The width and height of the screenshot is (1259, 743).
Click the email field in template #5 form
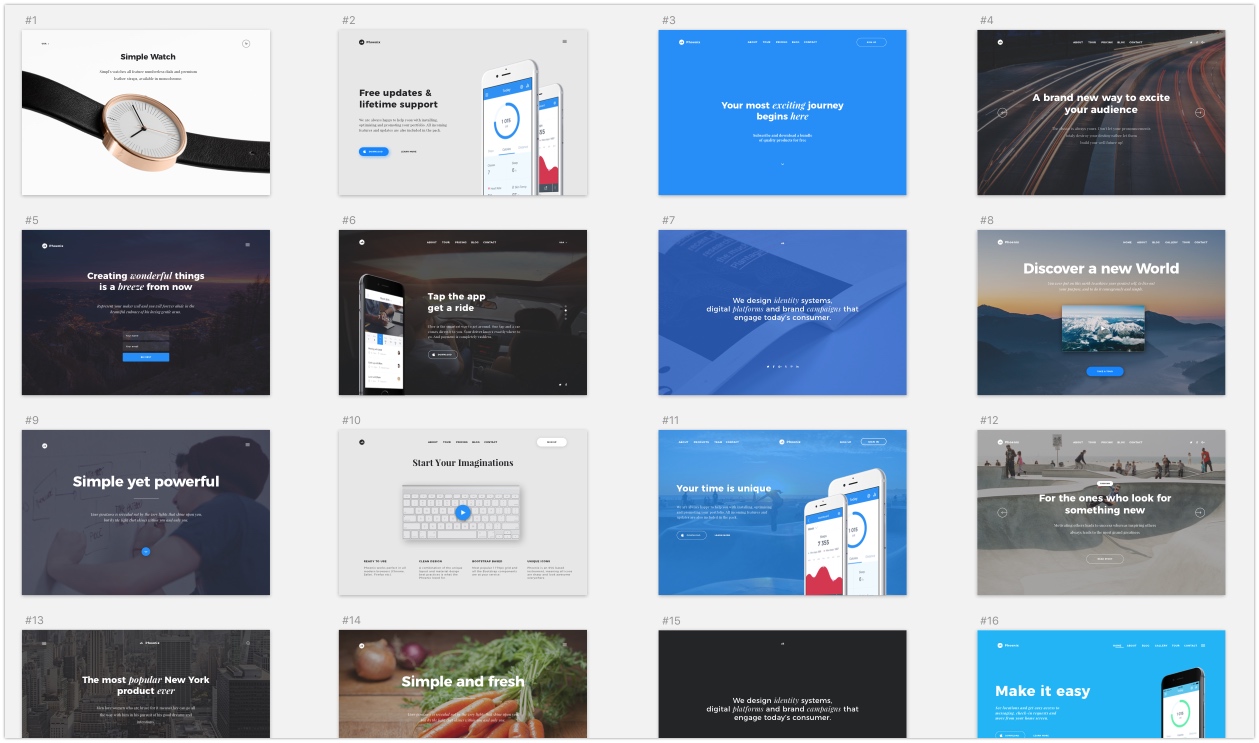pos(146,347)
